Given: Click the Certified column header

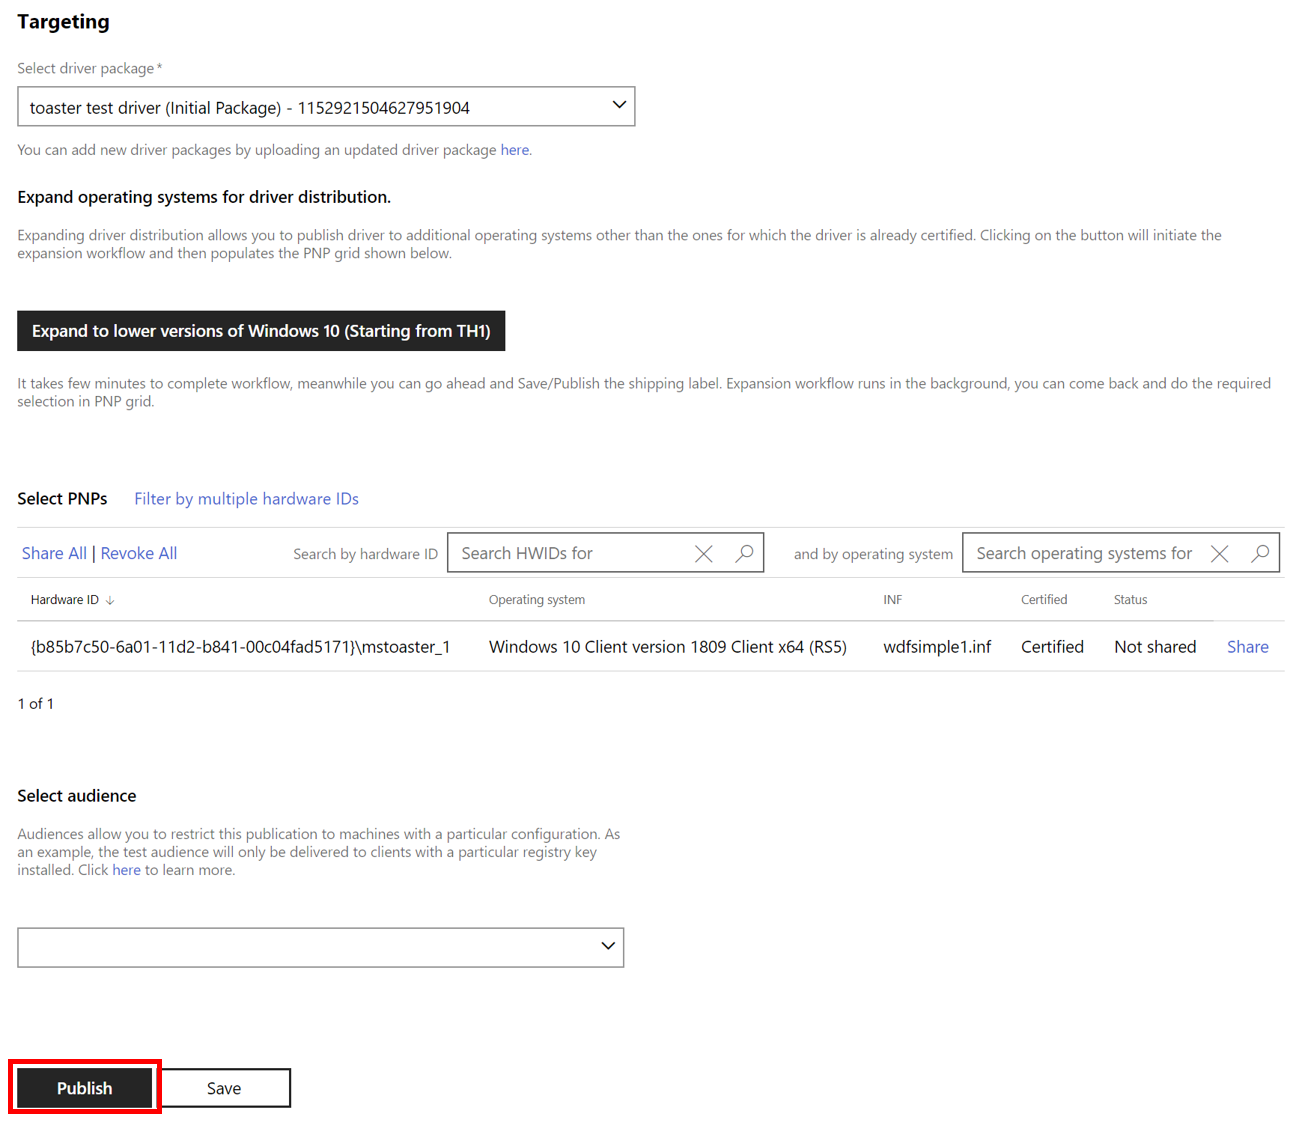Looking at the screenshot, I should [x=1044, y=600].
